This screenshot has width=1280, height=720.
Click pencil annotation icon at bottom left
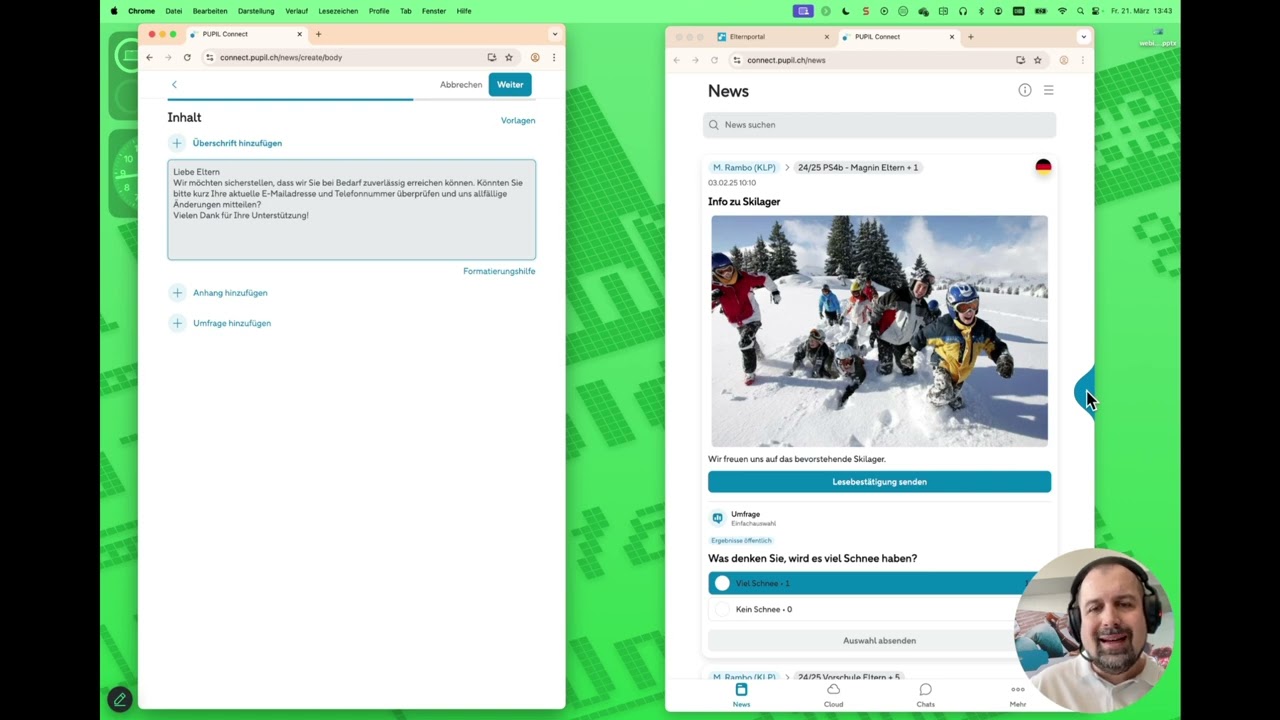[120, 699]
